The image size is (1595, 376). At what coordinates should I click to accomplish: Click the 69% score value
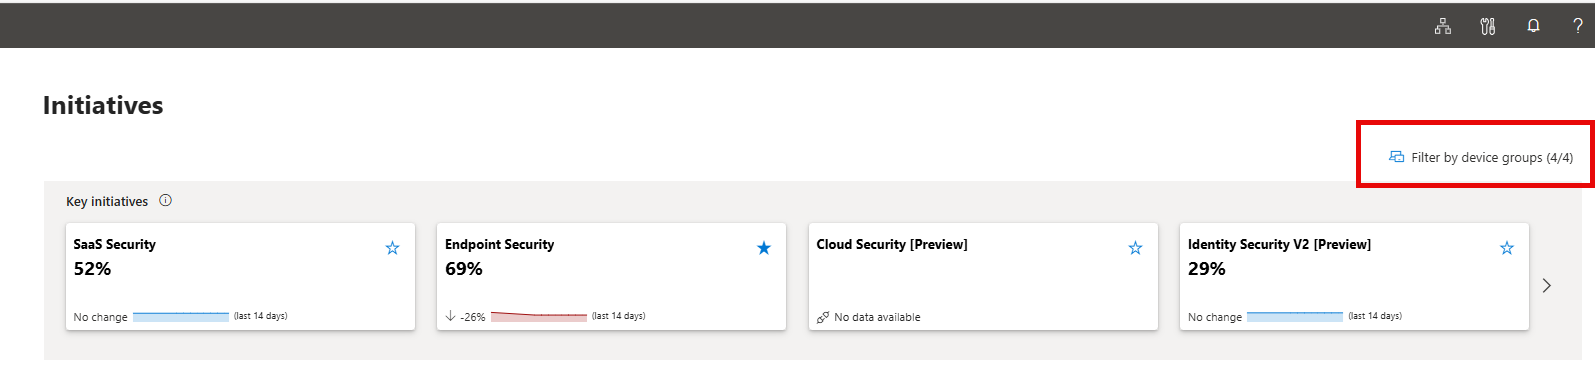point(464,269)
